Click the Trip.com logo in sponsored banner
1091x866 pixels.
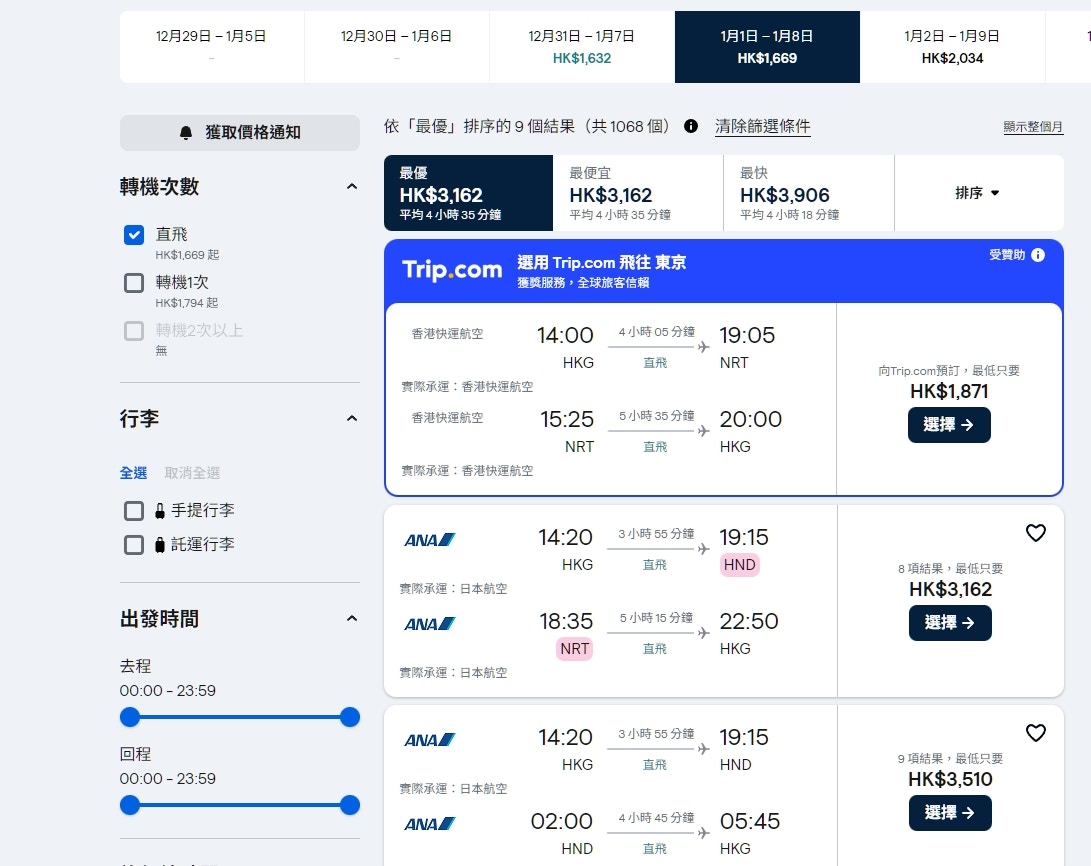[452, 270]
